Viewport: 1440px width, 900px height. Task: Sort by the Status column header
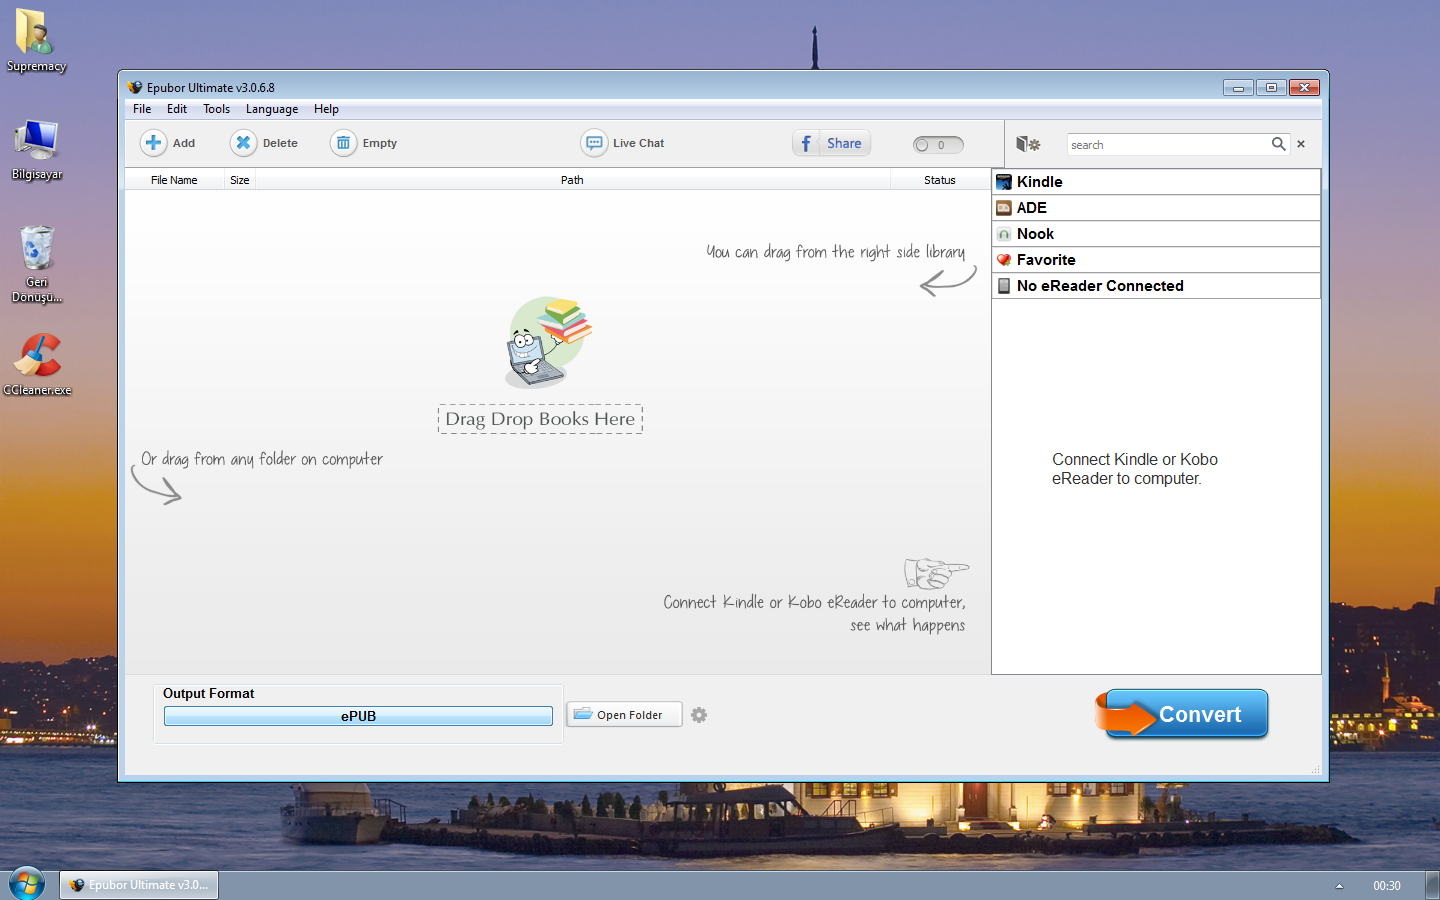(940, 180)
